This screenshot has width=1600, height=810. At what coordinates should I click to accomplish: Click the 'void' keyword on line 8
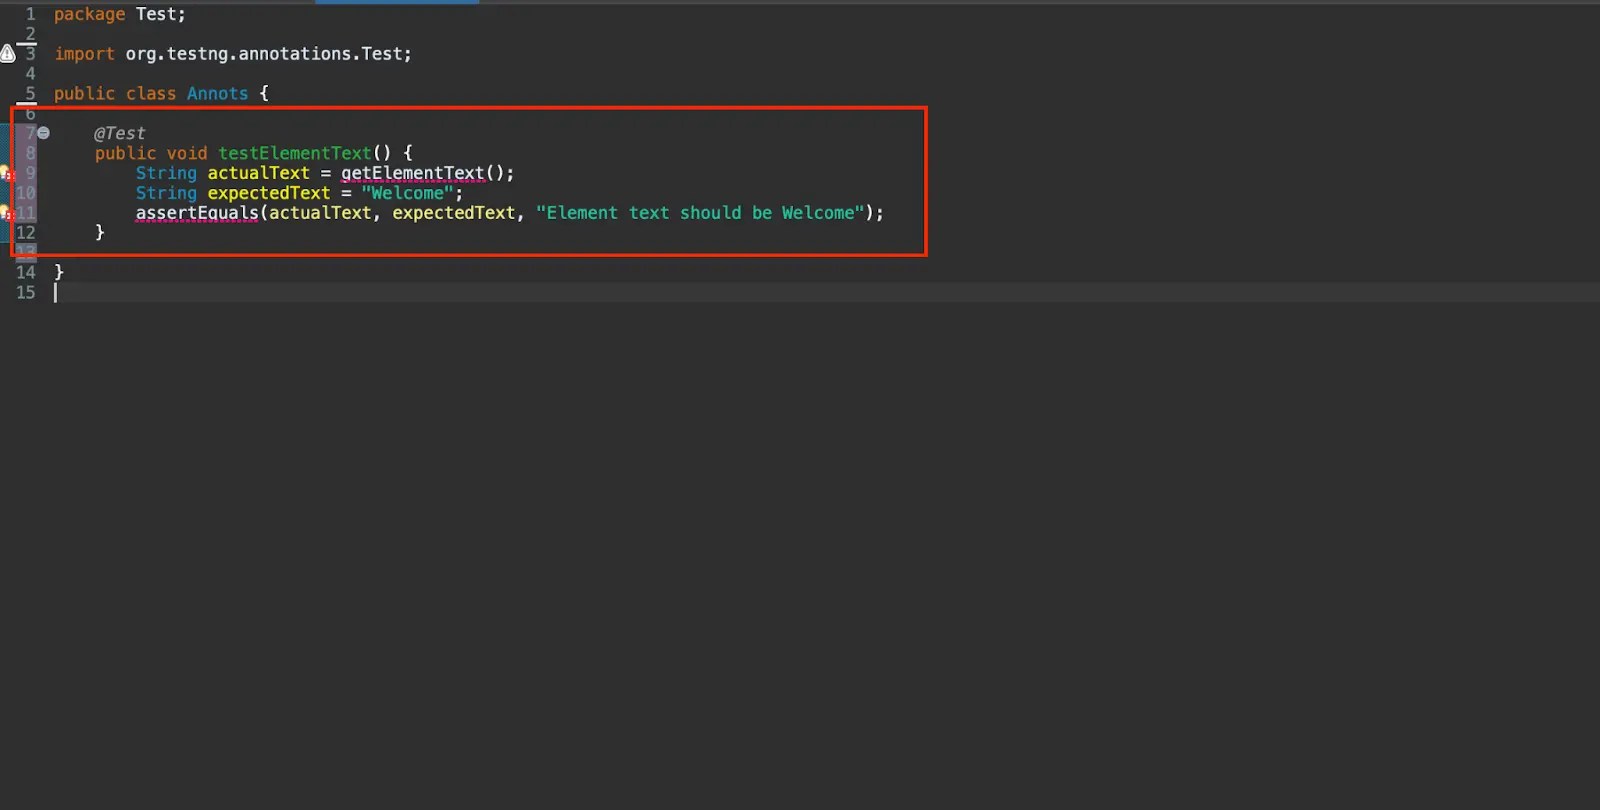(x=187, y=153)
